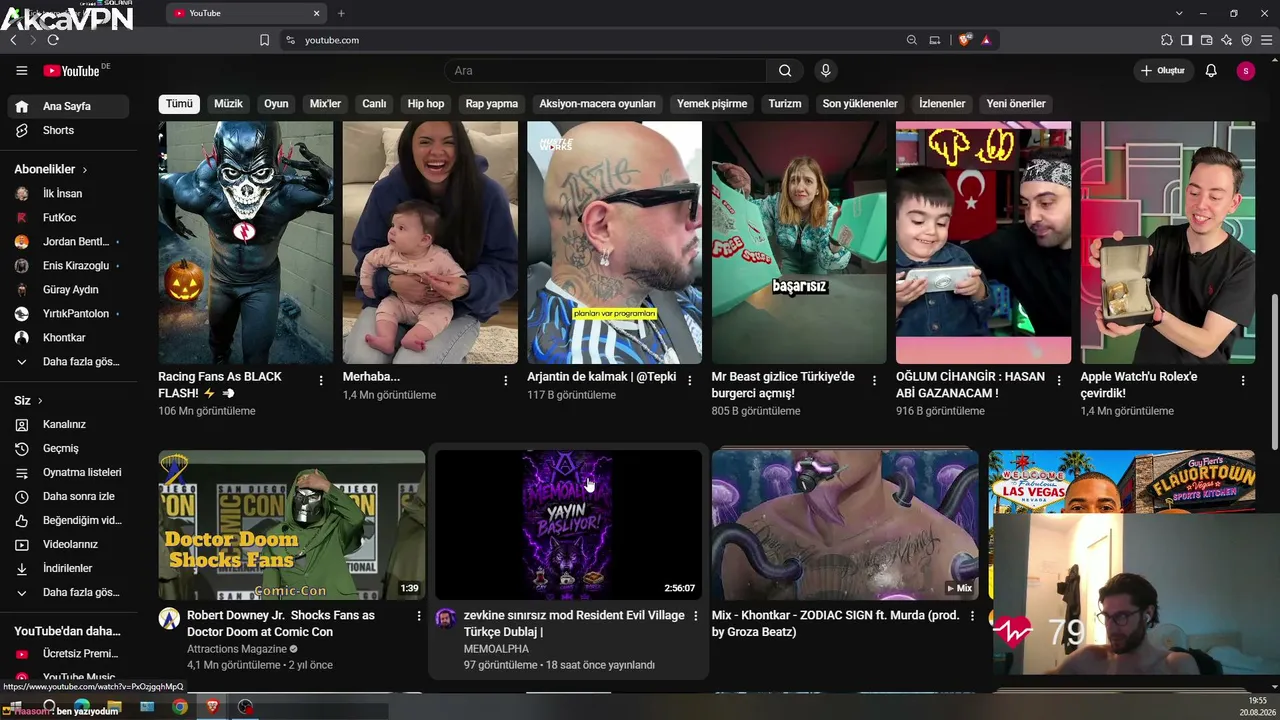
Task: Open Oynatma listeleri playlists
Action: tap(68, 472)
